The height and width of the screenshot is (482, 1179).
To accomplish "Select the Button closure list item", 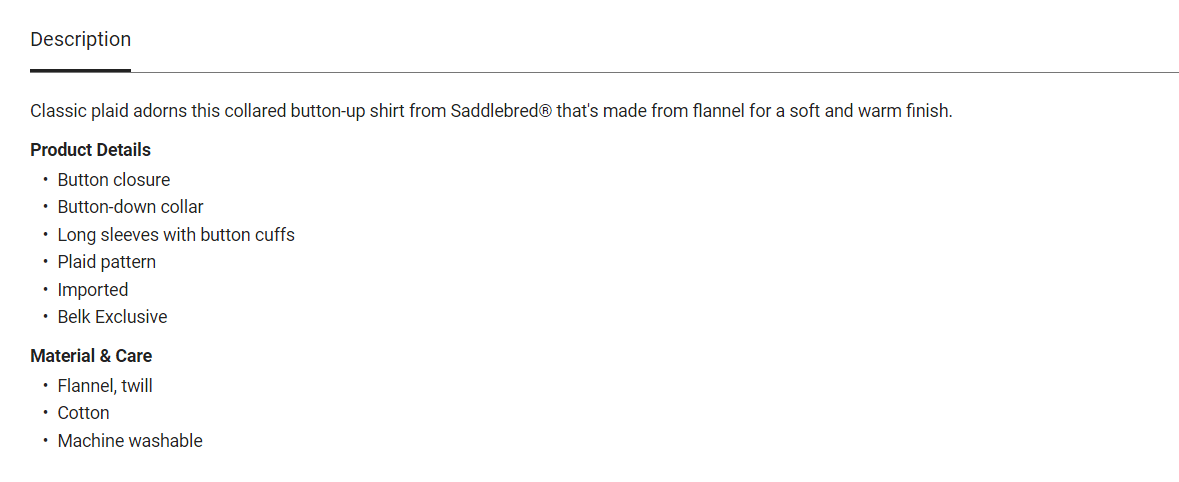I will coord(113,180).
